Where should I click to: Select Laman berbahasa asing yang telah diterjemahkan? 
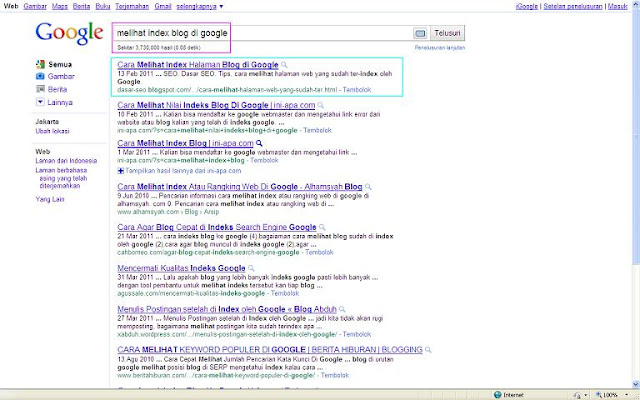click(x=61, y=178)
